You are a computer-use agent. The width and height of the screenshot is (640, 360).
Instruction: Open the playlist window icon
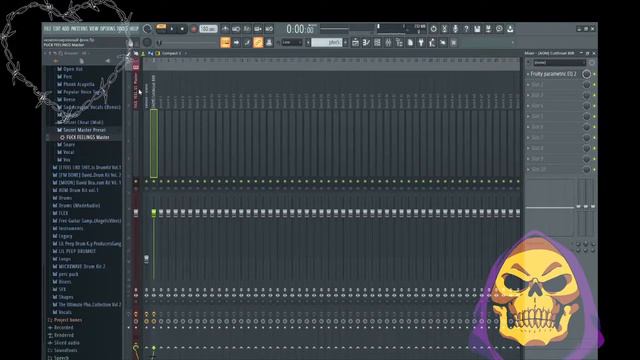click(x=356, y=42)
